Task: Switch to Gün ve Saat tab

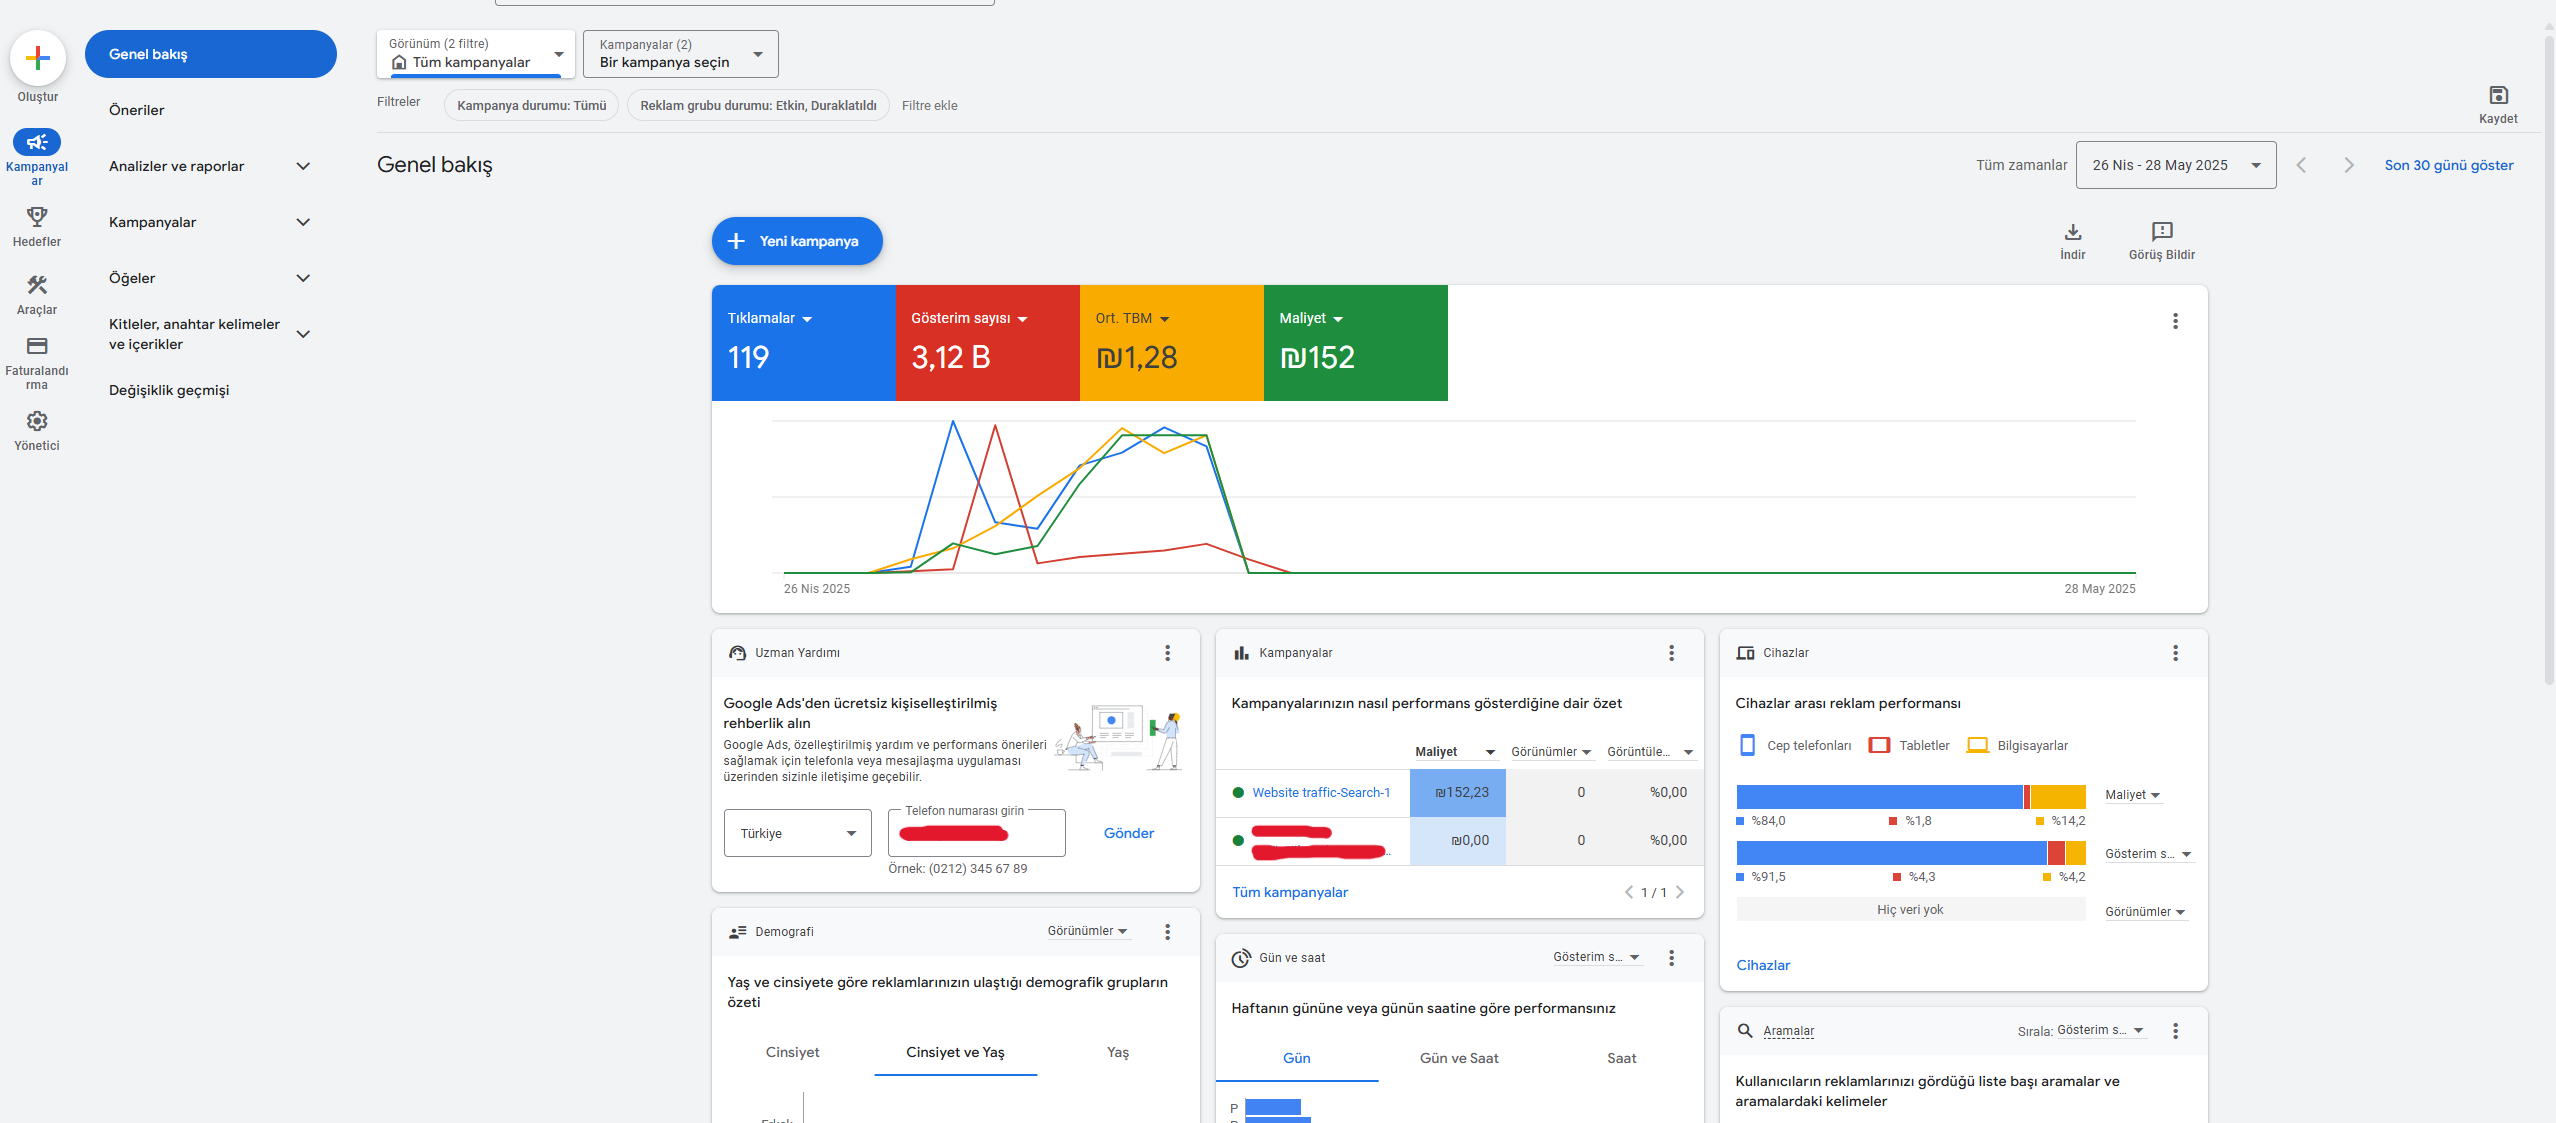Action: tap(1459, 1058)
